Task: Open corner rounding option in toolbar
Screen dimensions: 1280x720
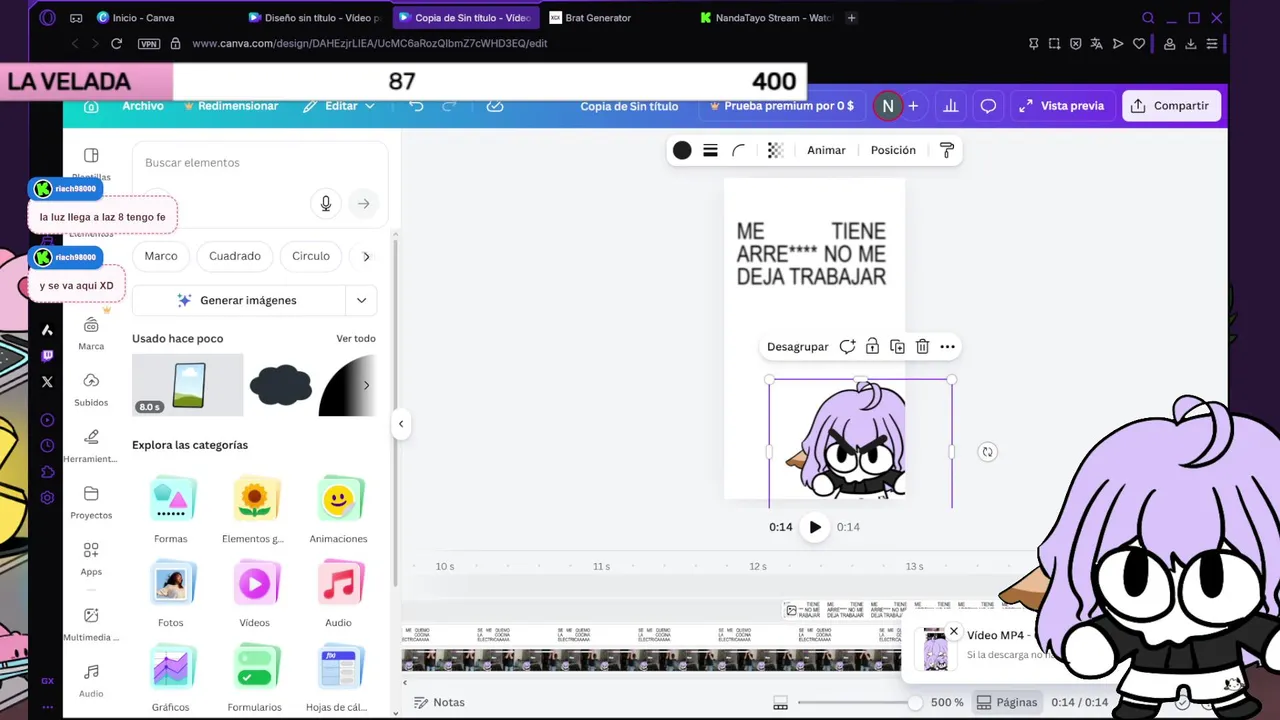Action: [738, 150]
